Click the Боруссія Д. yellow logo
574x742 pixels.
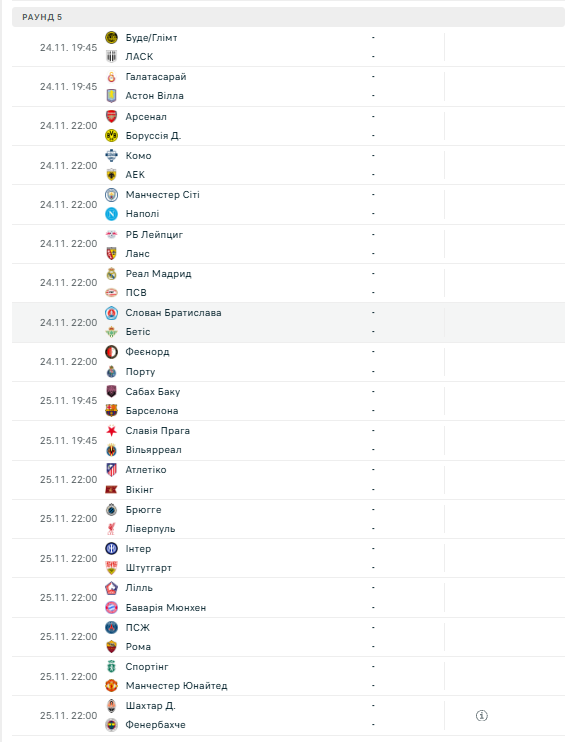[111, 135]
